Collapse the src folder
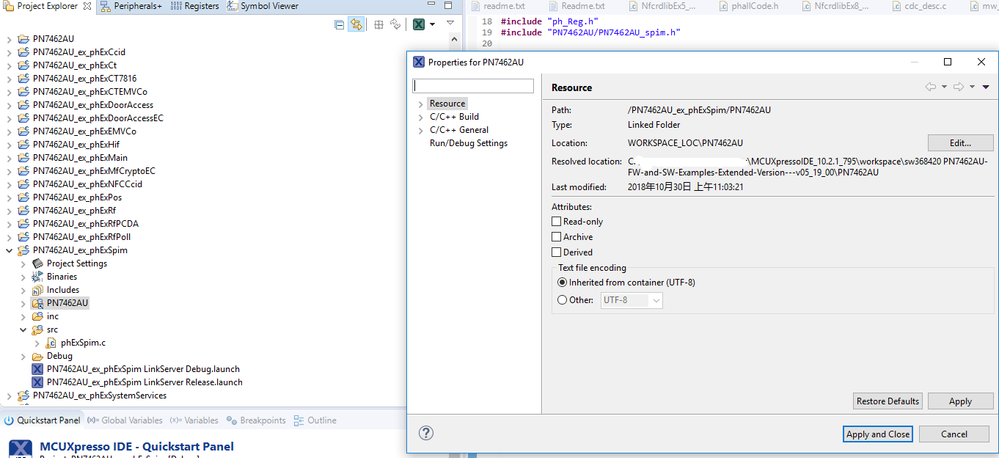The height and width of the screenshot is (458, 999). pyautogui.click(x=24, y=330)
